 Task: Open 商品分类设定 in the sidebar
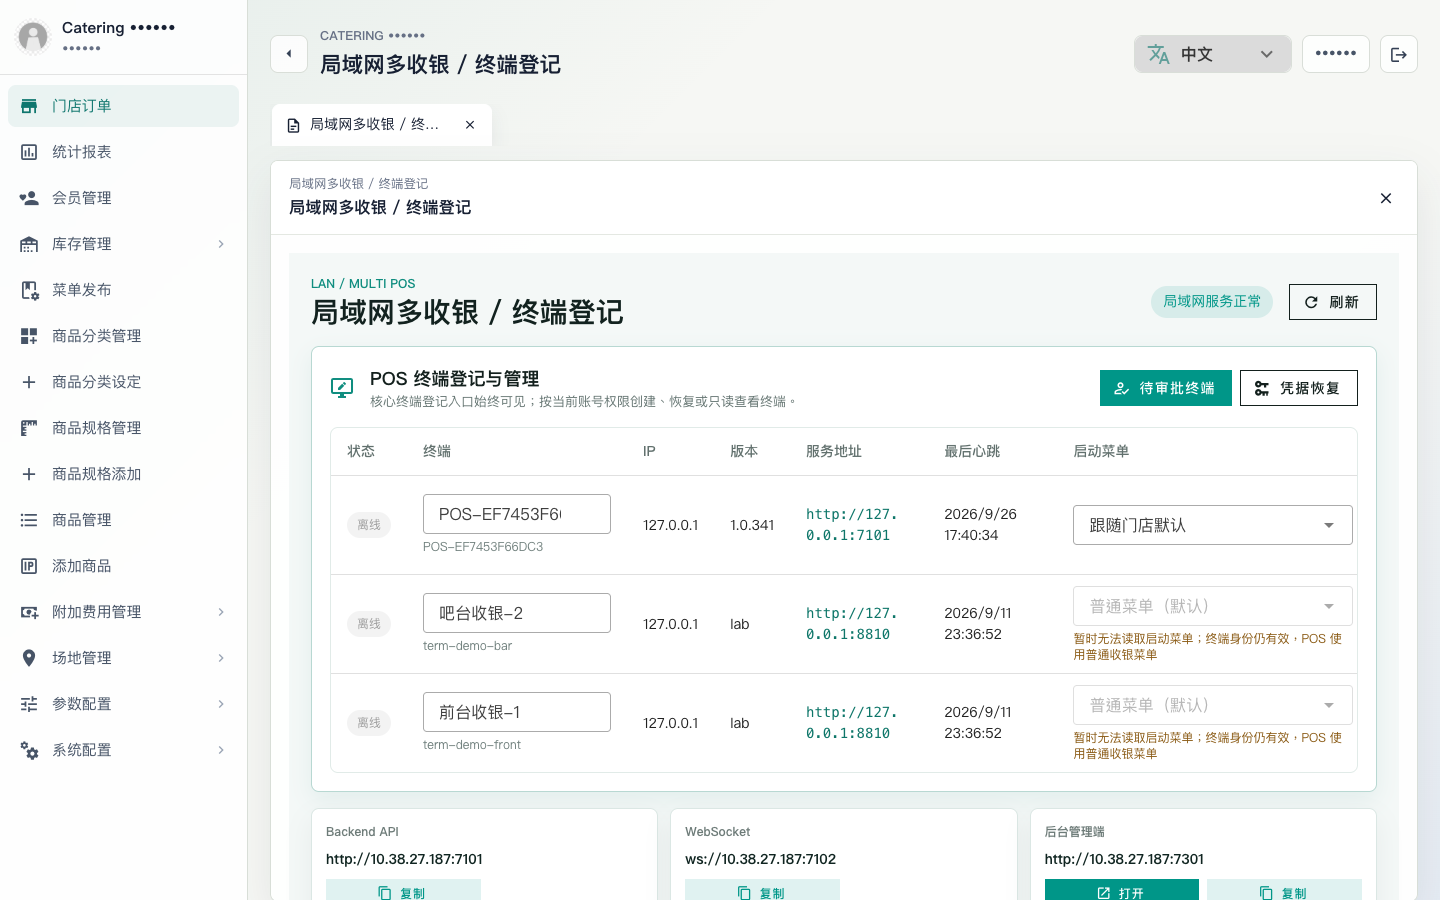(123, 382)
